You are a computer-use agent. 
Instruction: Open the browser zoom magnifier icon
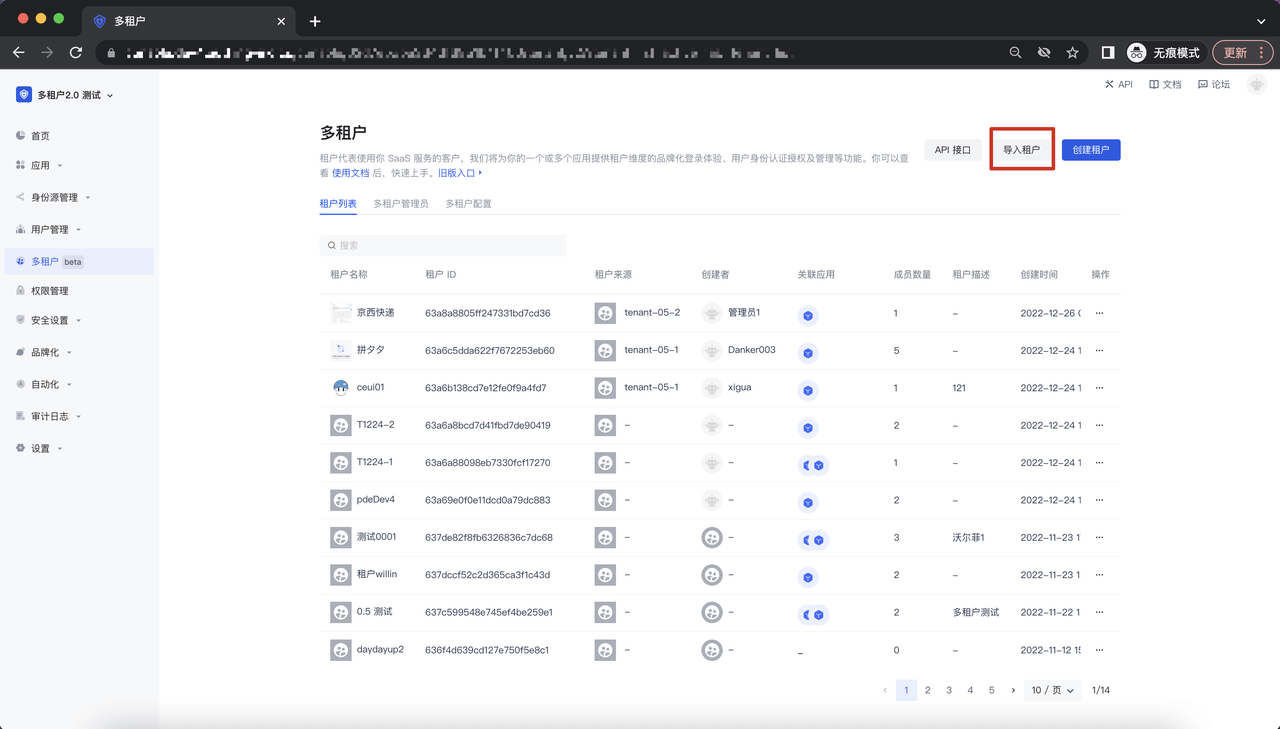1015,52
